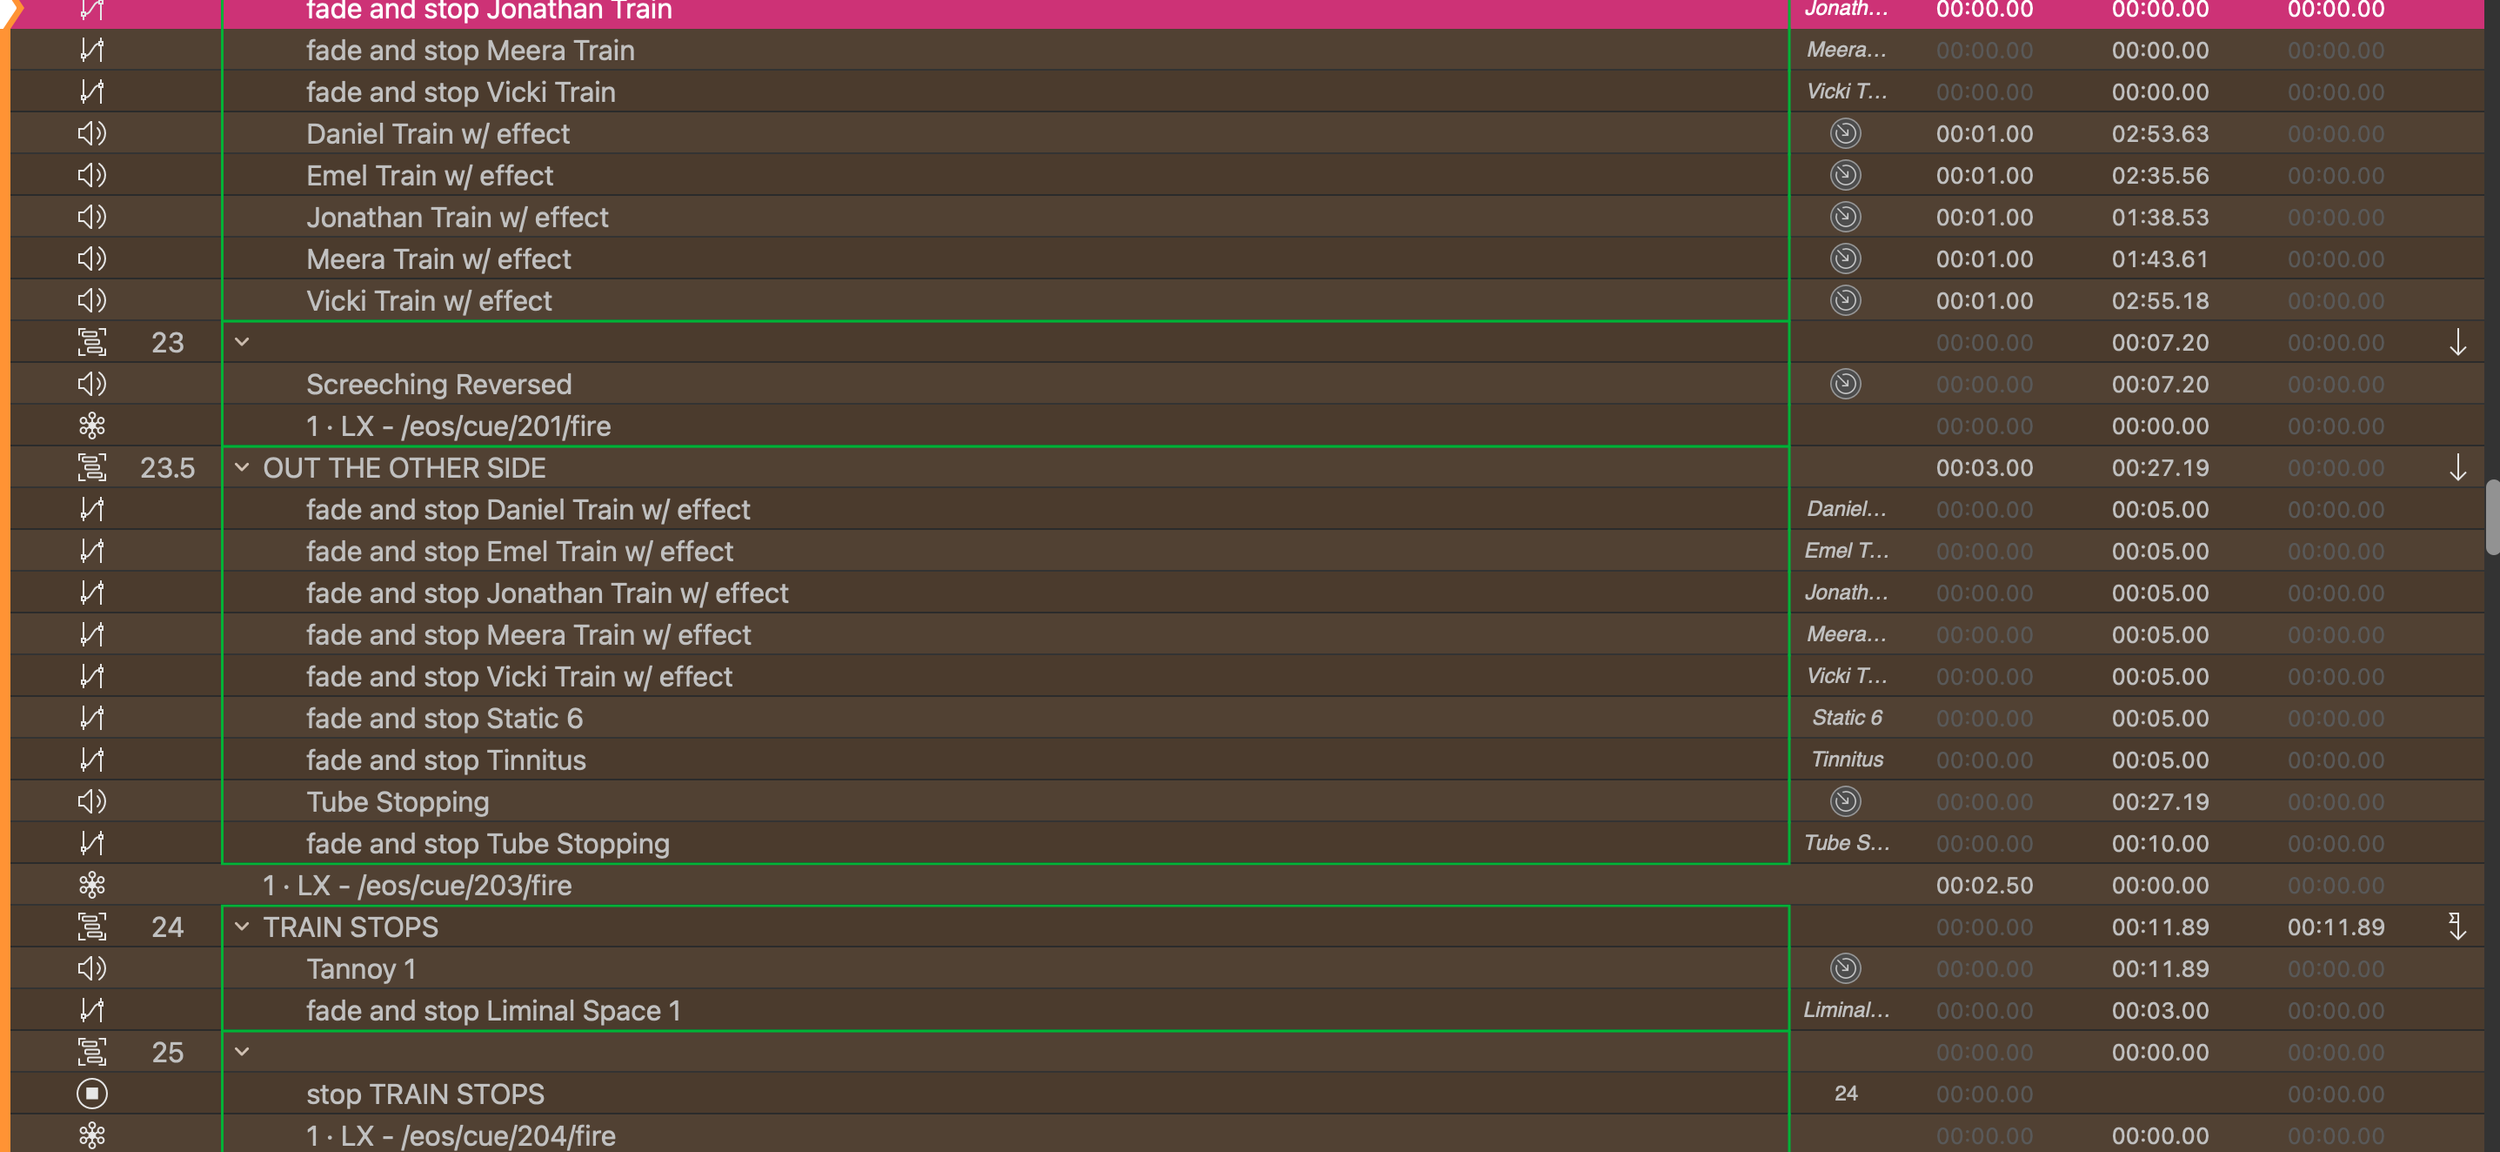Click the vertical scrollbar thumb
Screen dimensions: 2500x1152
[2492, 517]
